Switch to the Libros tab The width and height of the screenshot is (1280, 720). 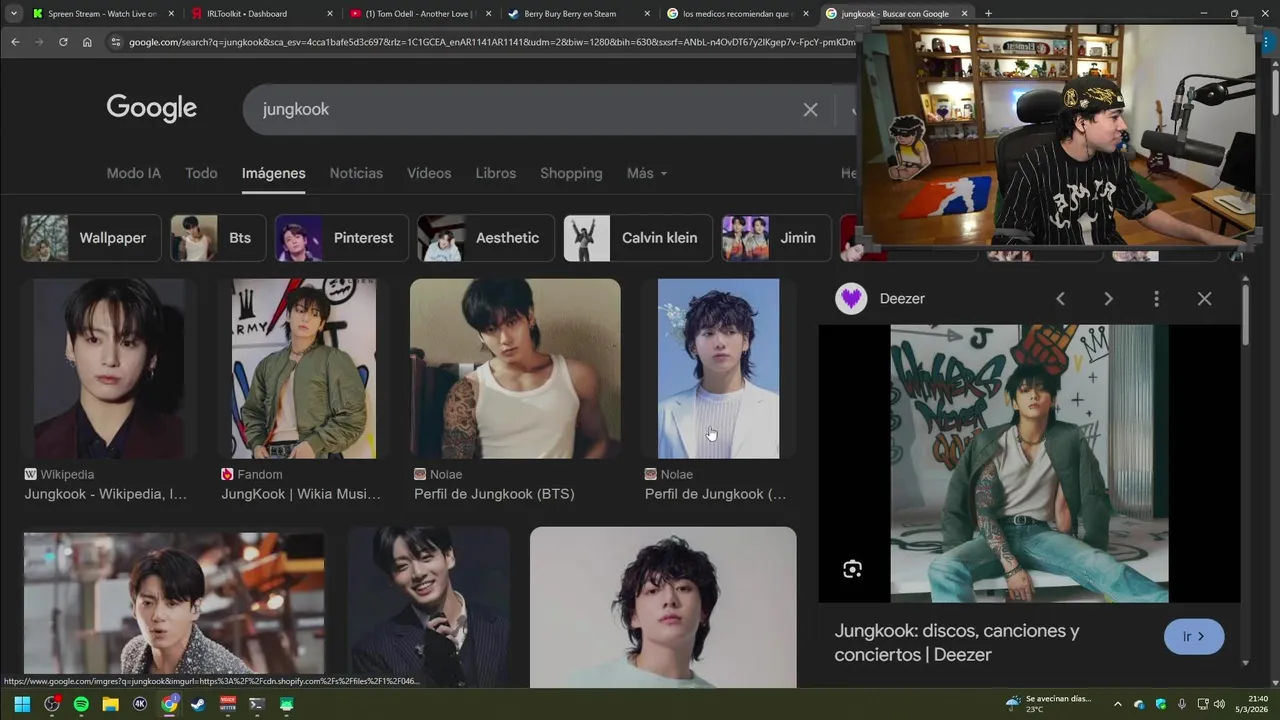(x=496, y=173)
